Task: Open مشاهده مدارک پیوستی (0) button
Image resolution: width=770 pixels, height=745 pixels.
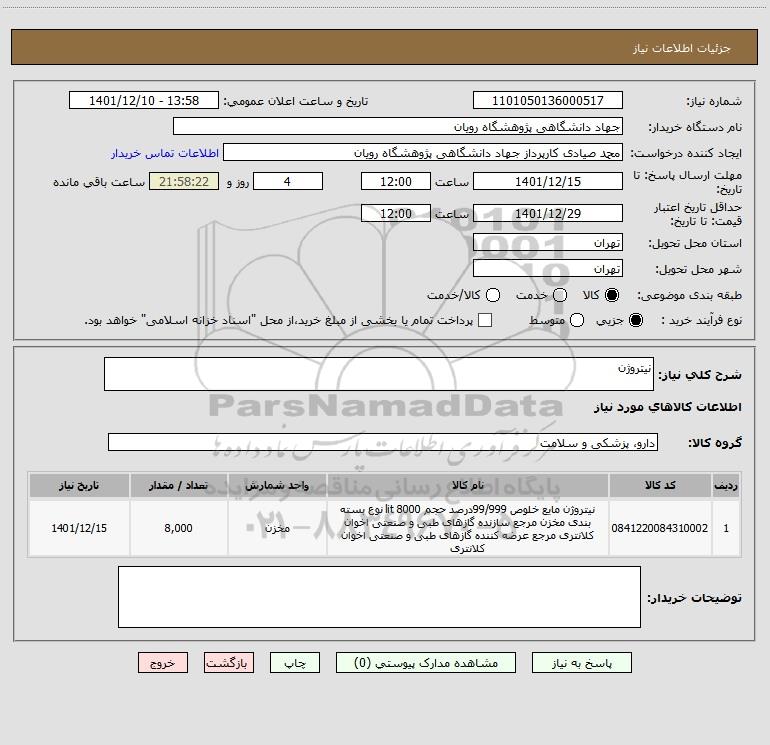Action: click(426, 663)
